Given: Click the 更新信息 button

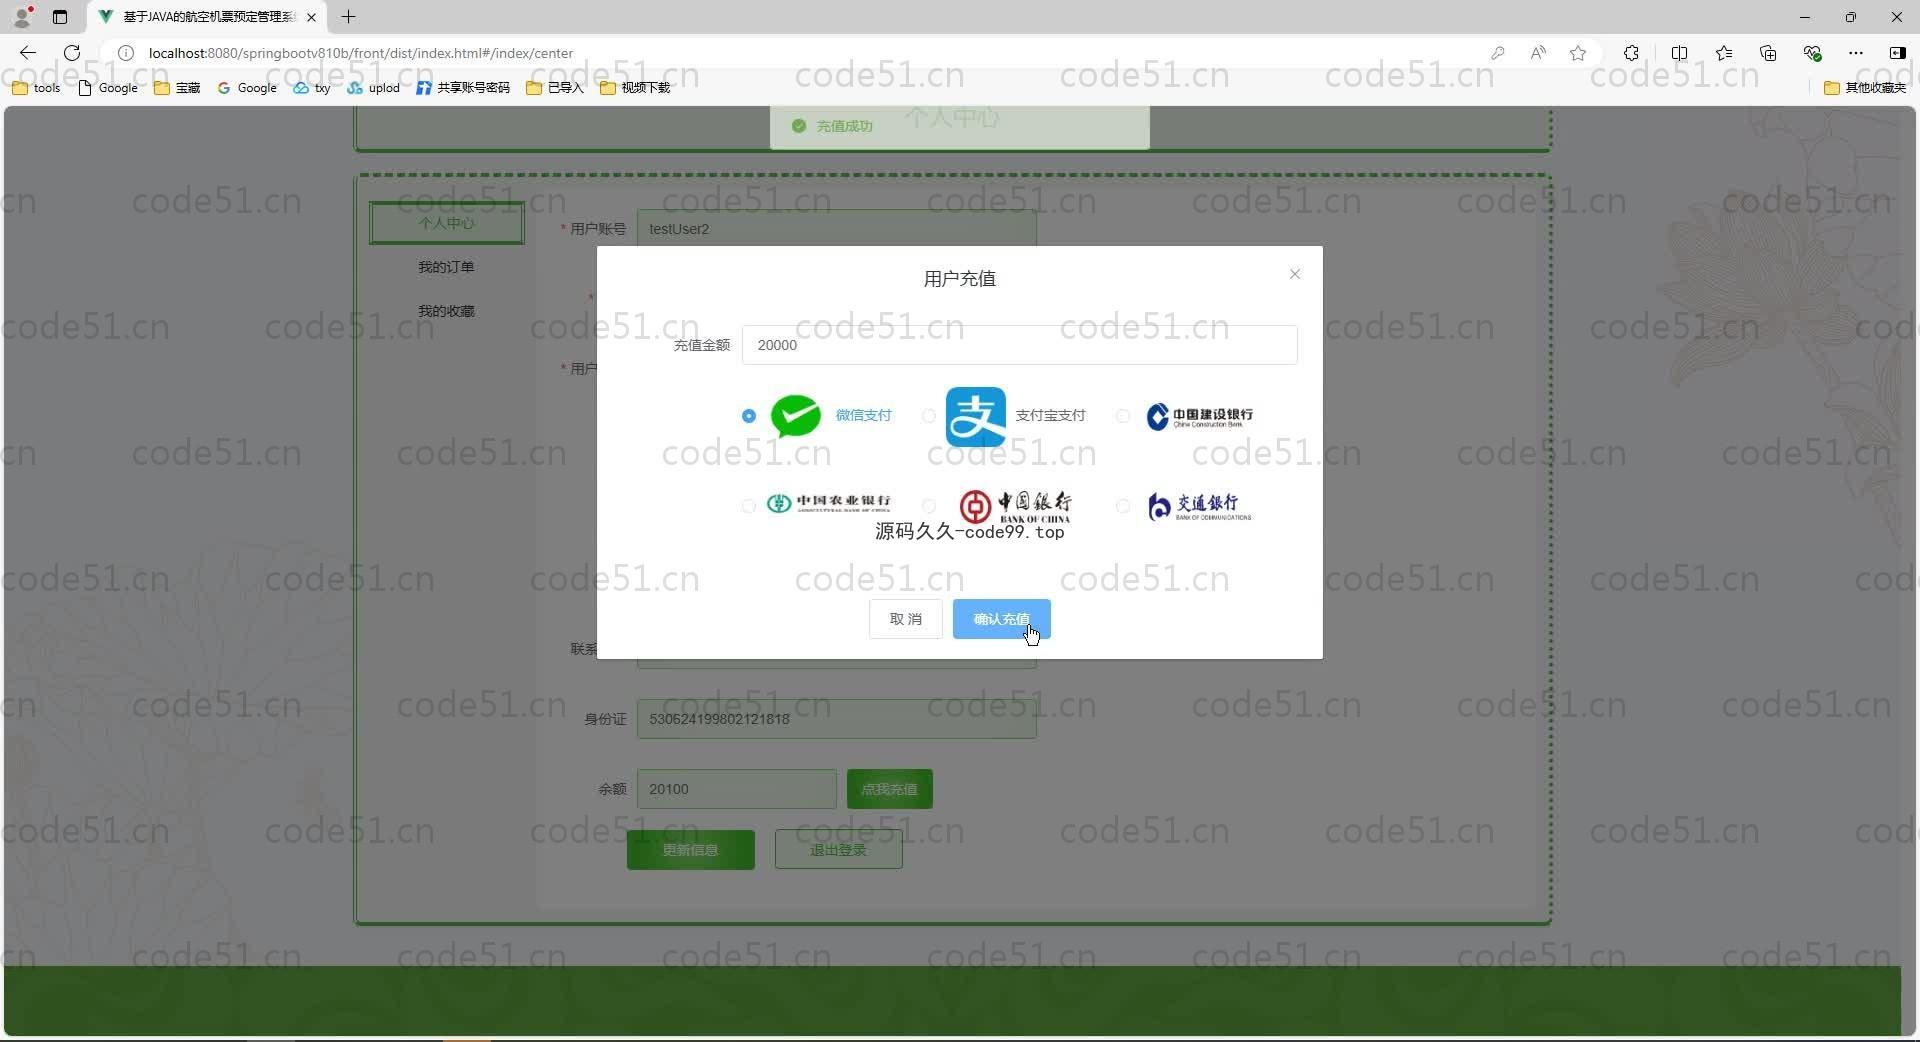Looking at the screenshot, I should point(691,850).
